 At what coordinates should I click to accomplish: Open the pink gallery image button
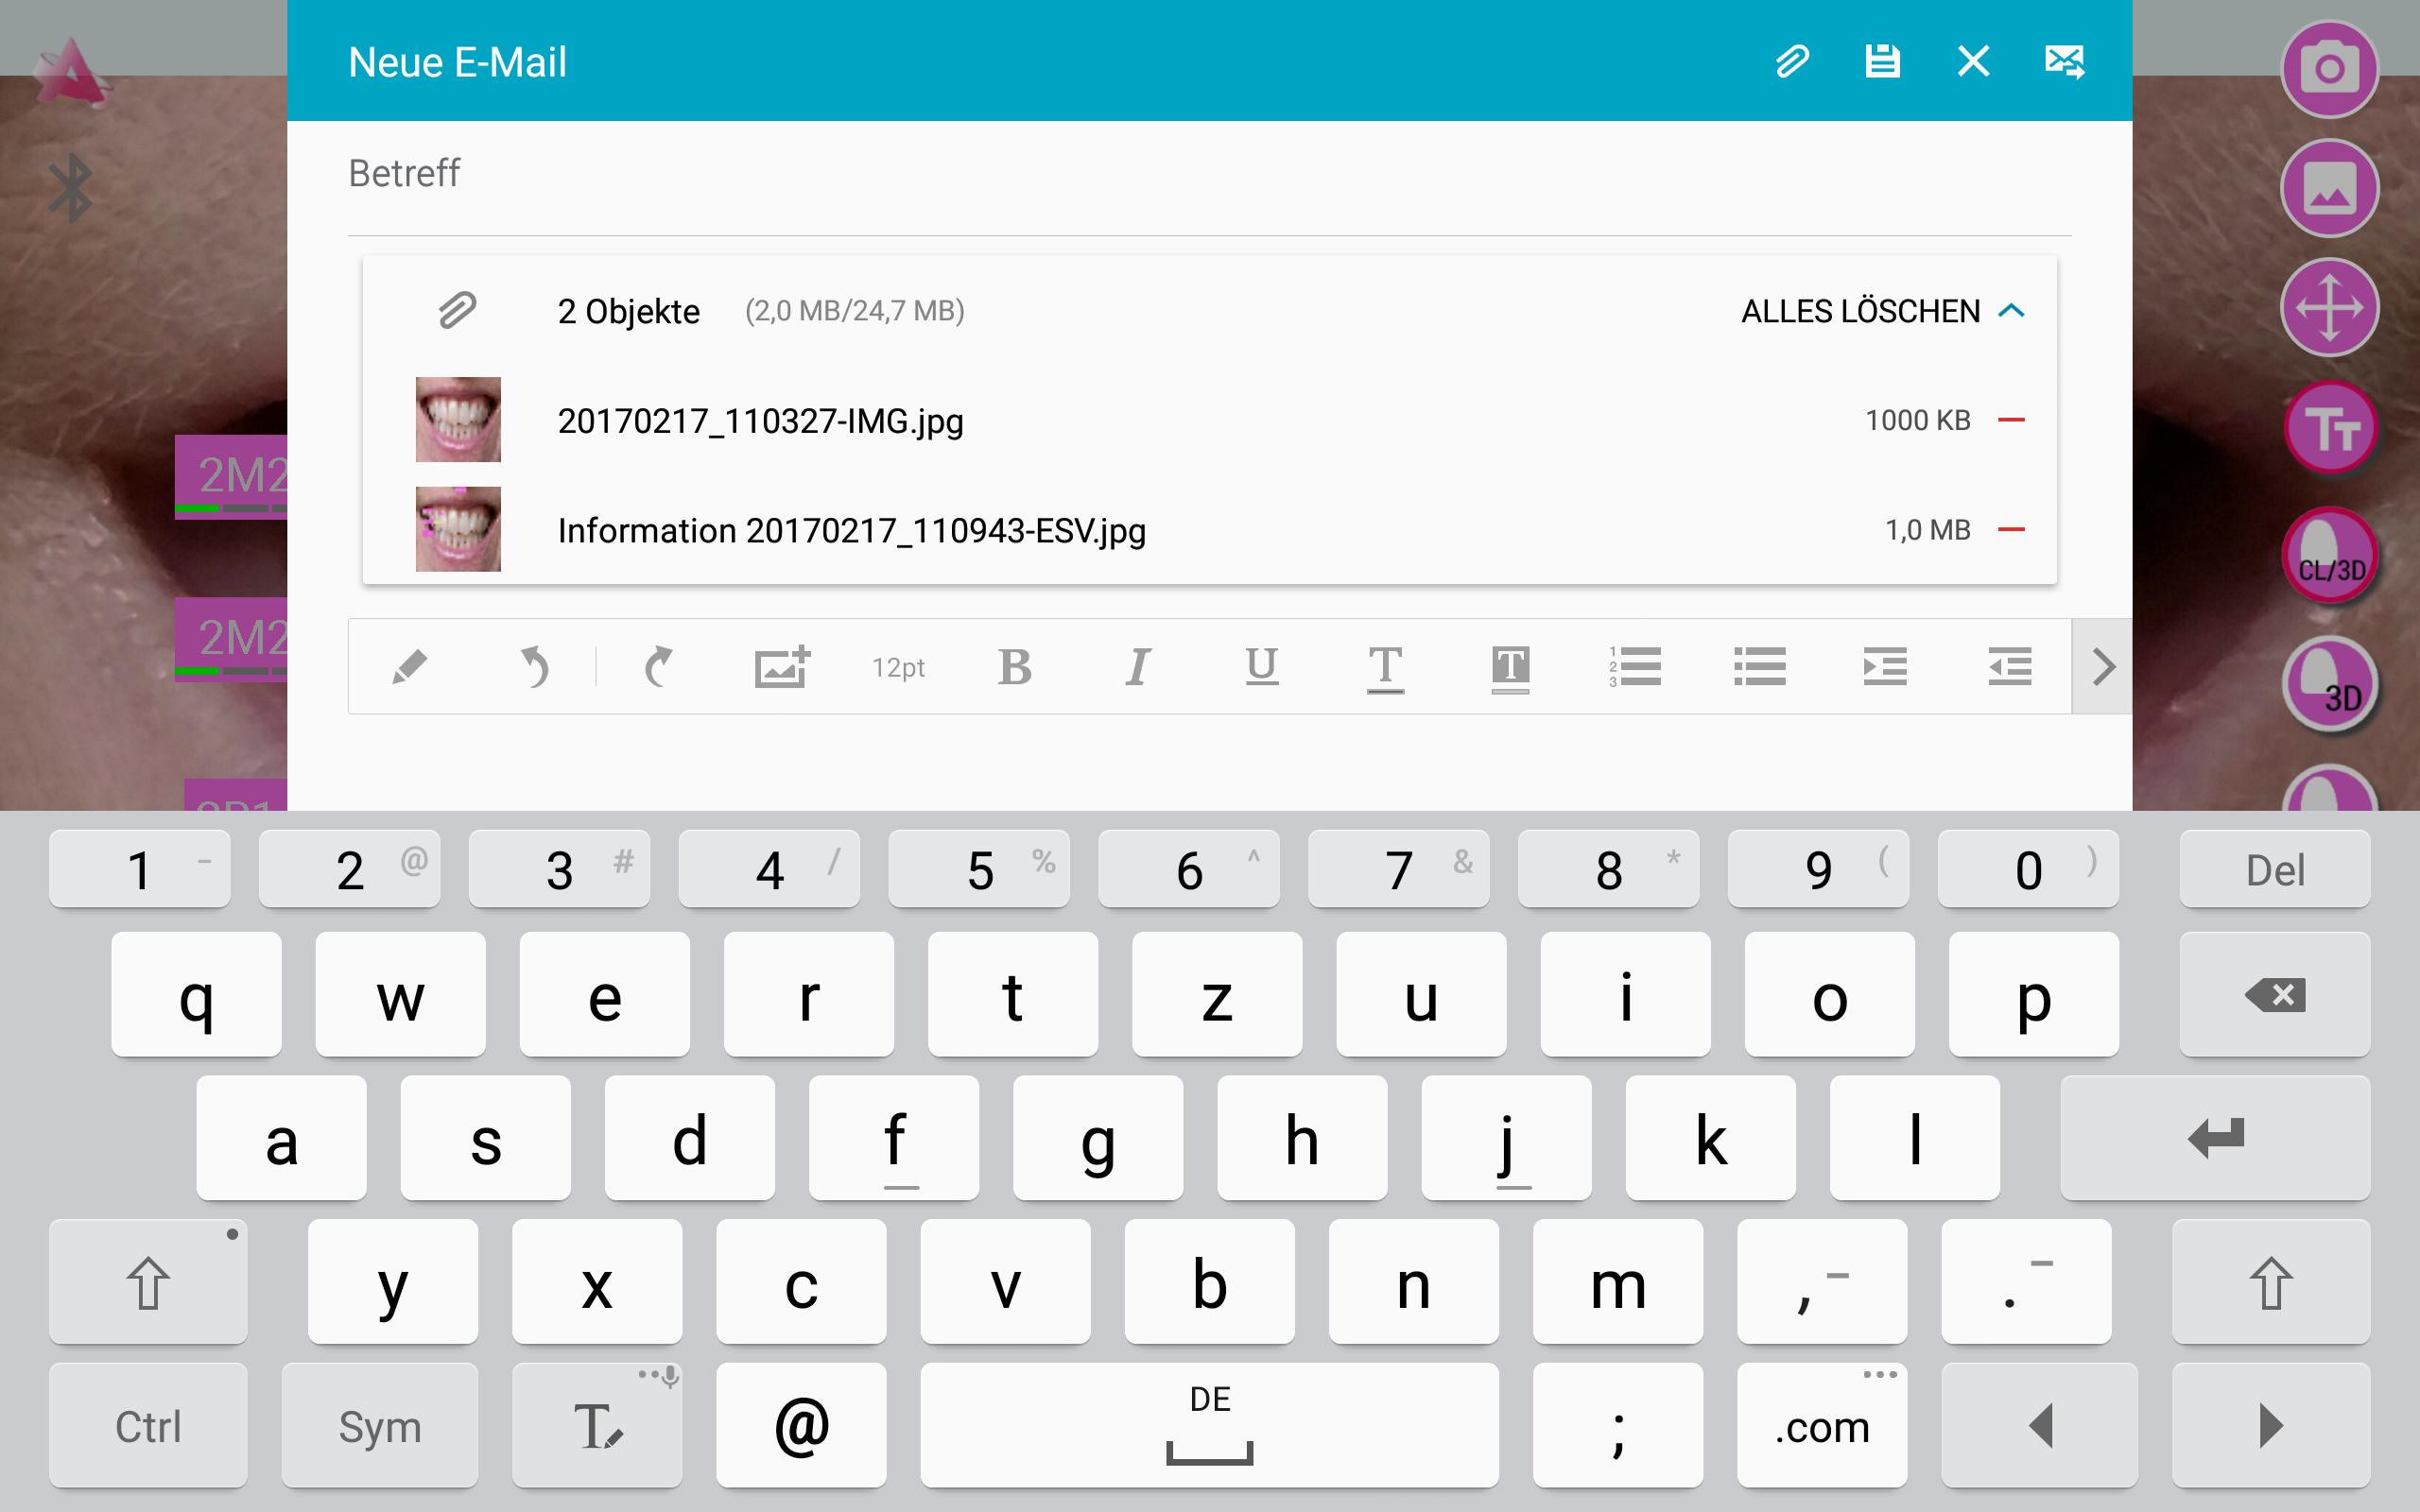pos(2329,189)
